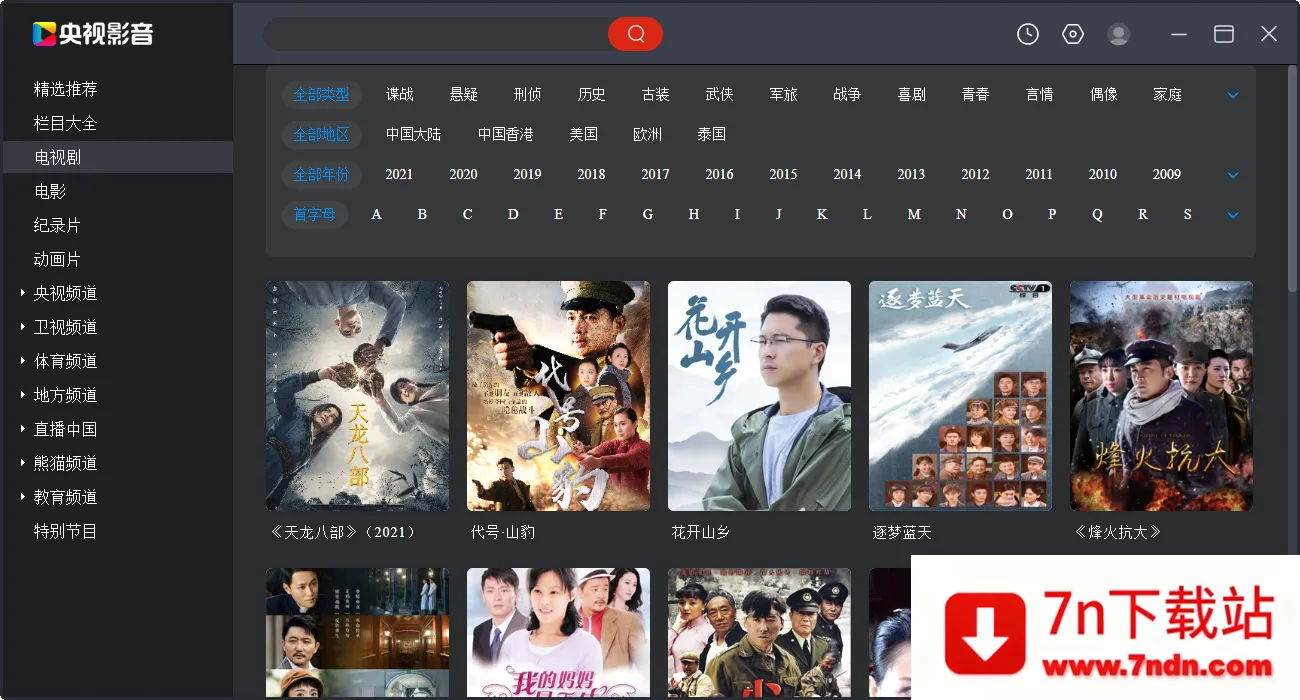
Task: Filter by region 欧洲
Action: 648,134
